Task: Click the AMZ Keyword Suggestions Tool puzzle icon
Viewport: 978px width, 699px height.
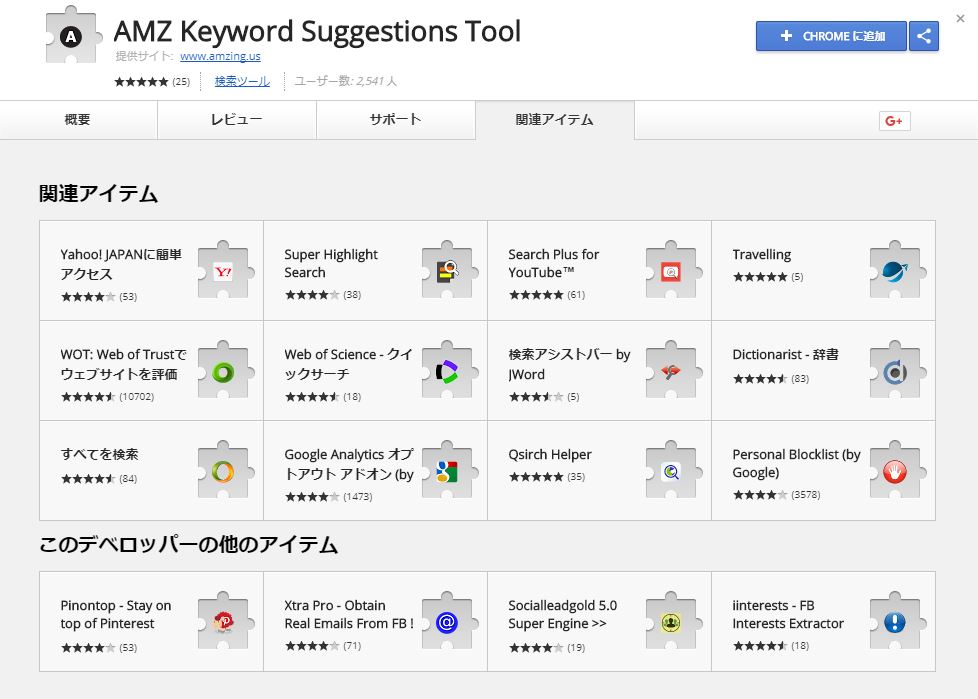Action: (72, 35)
